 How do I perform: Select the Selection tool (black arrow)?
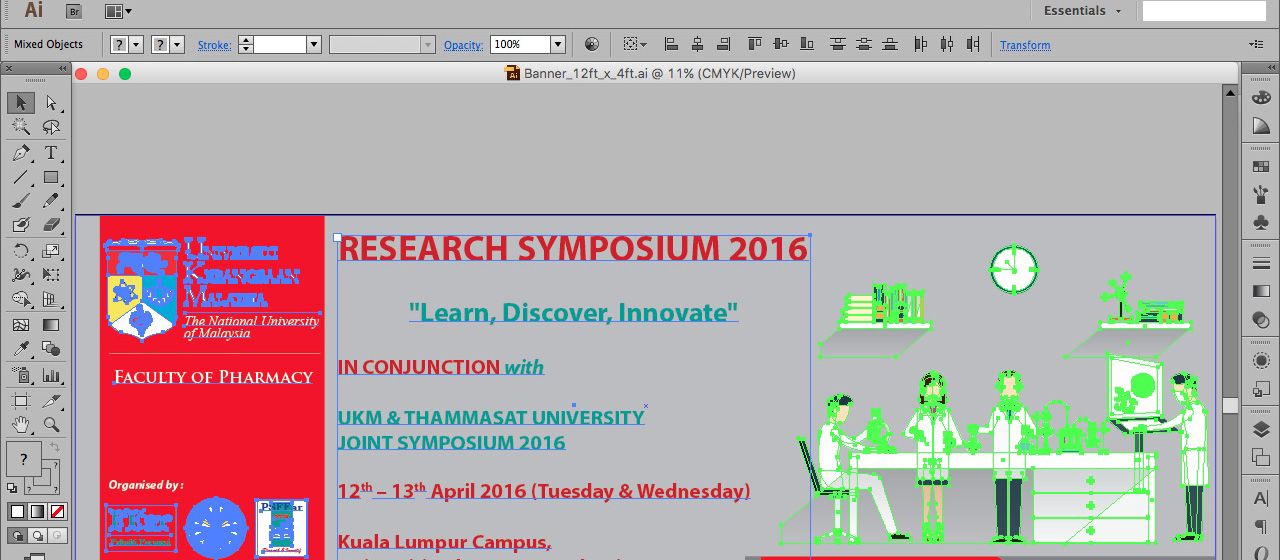(x=20, y=103)
